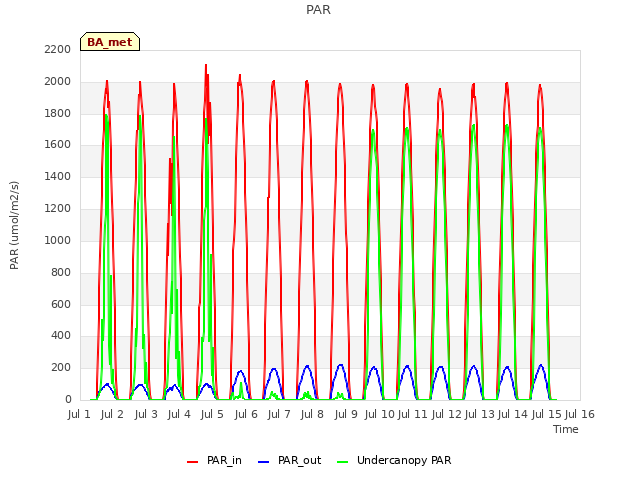Click the 800 y-axis value
The width and height of the screenshot is (640, 480).
61,272
